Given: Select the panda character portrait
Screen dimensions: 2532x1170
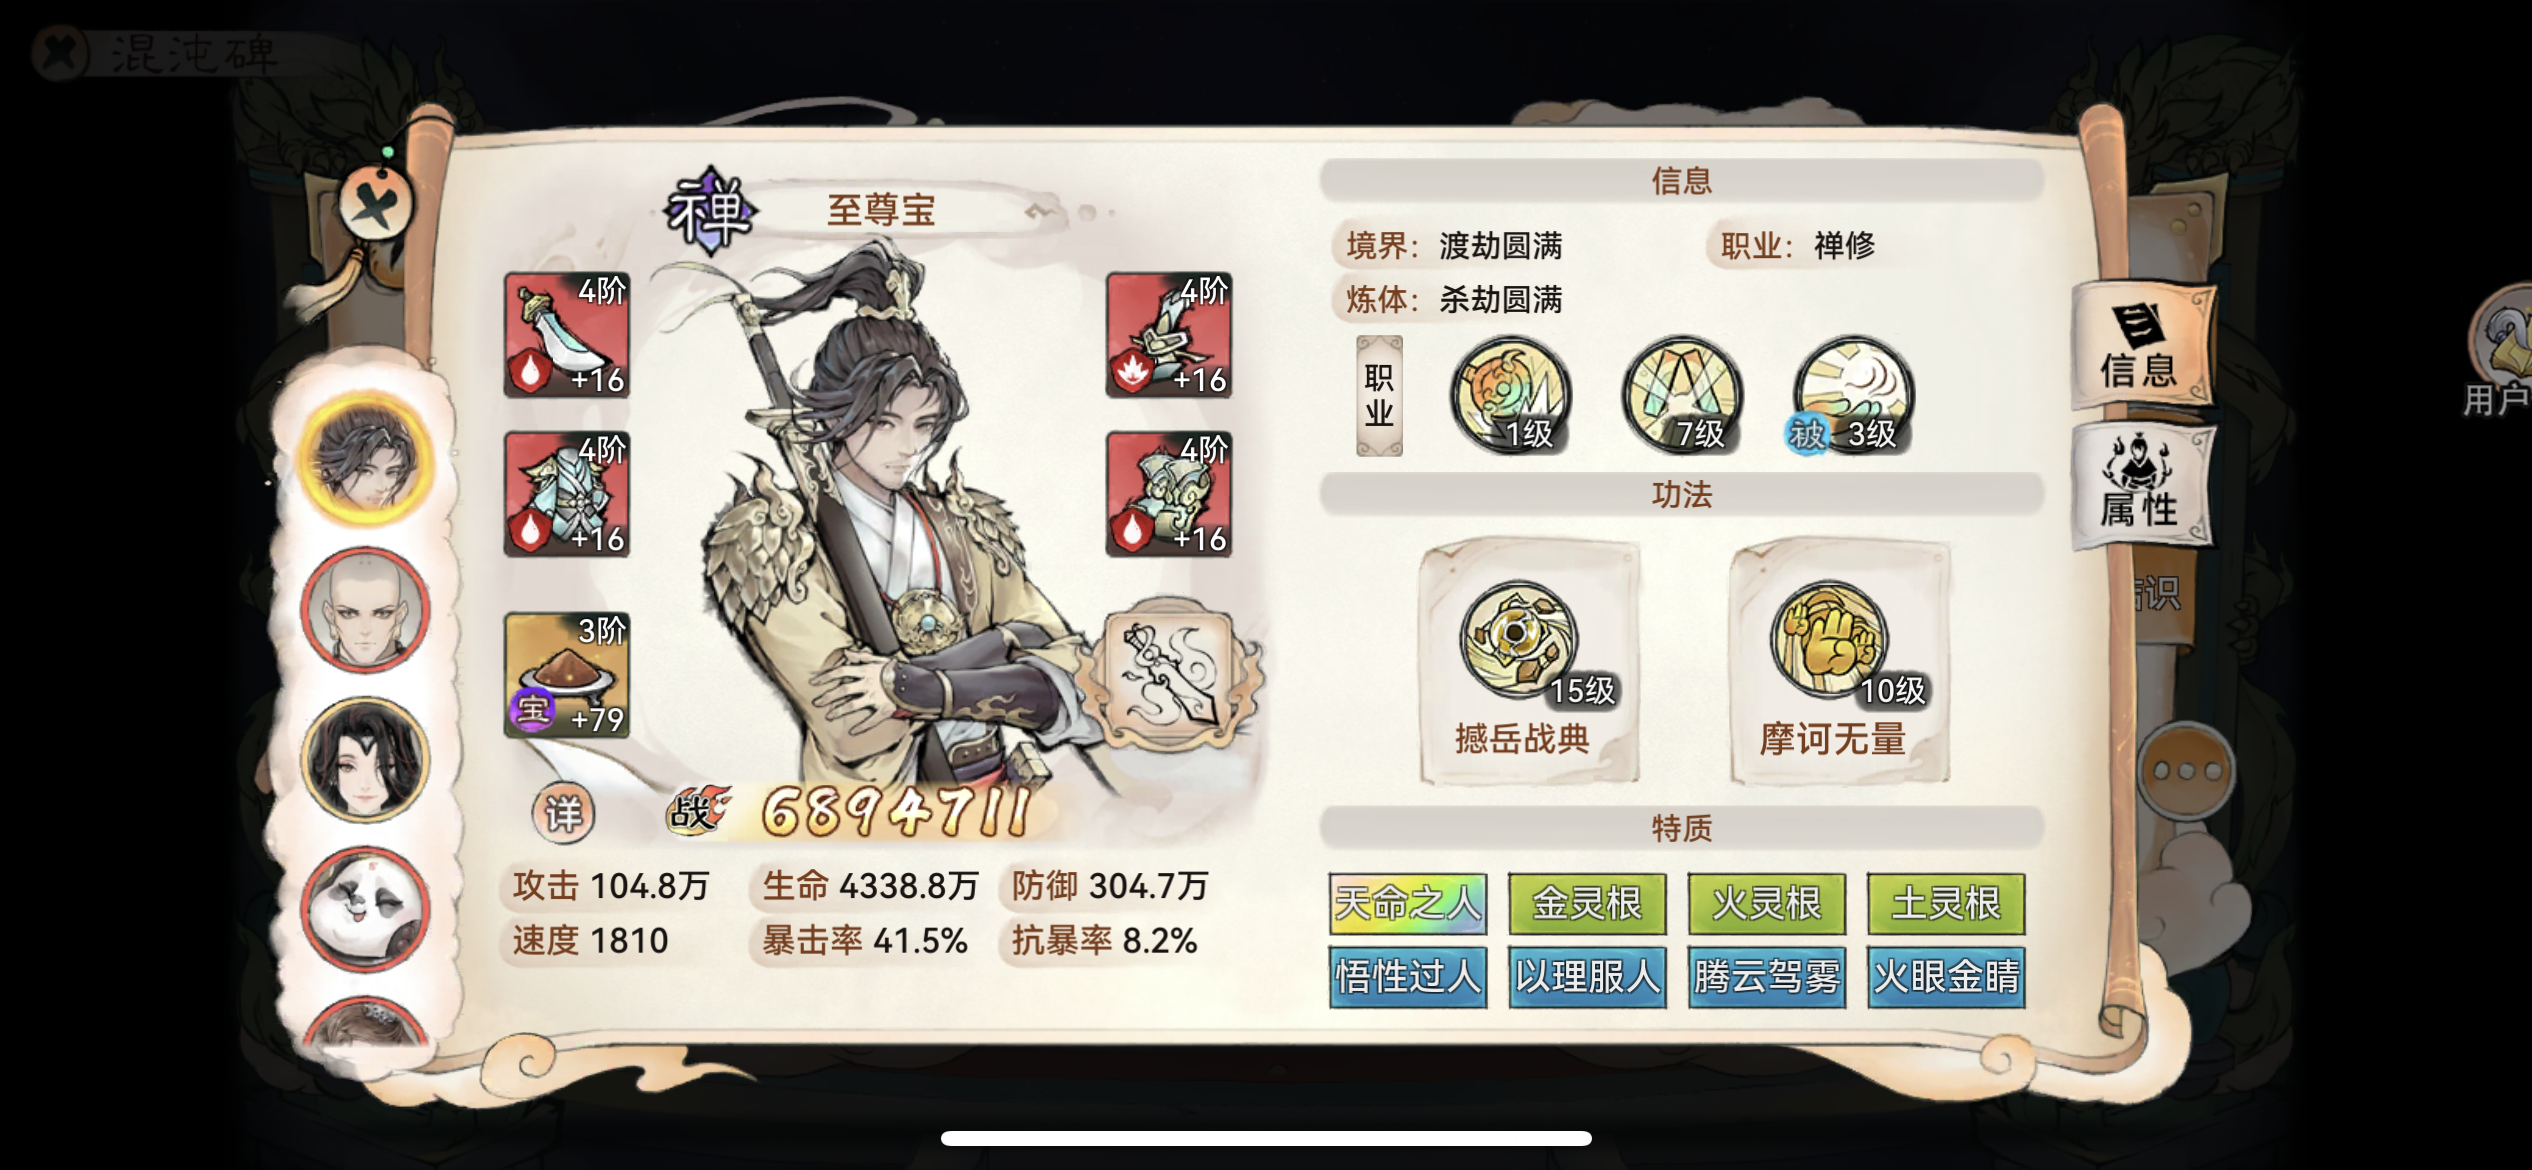Looking at the screenshot, I should coord(366,908).
